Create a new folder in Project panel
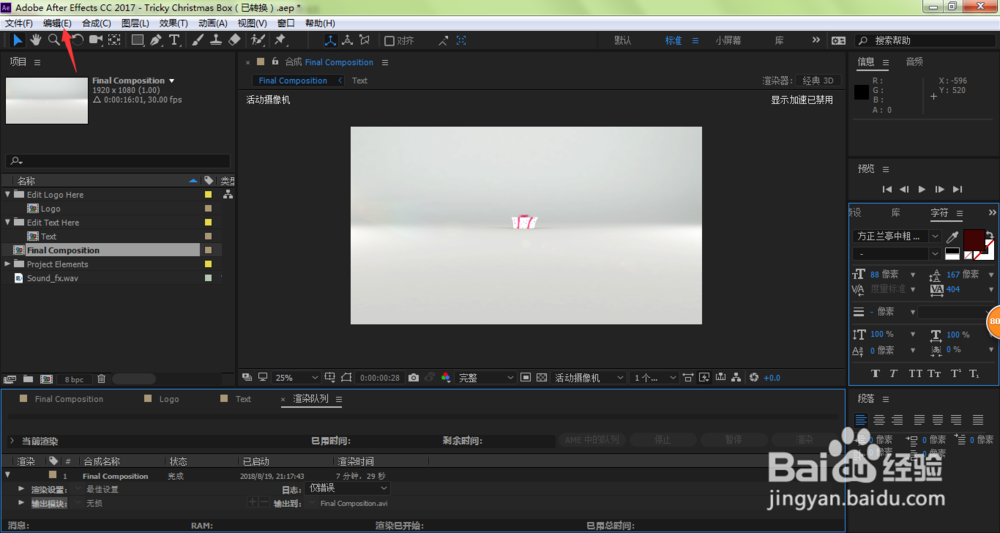 click(28, 379)
